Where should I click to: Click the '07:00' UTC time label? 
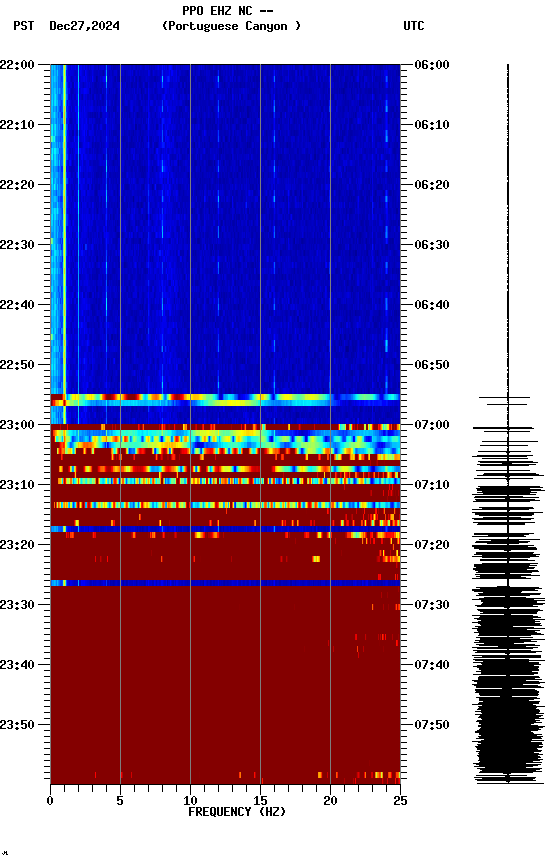[x=432, y=425]
